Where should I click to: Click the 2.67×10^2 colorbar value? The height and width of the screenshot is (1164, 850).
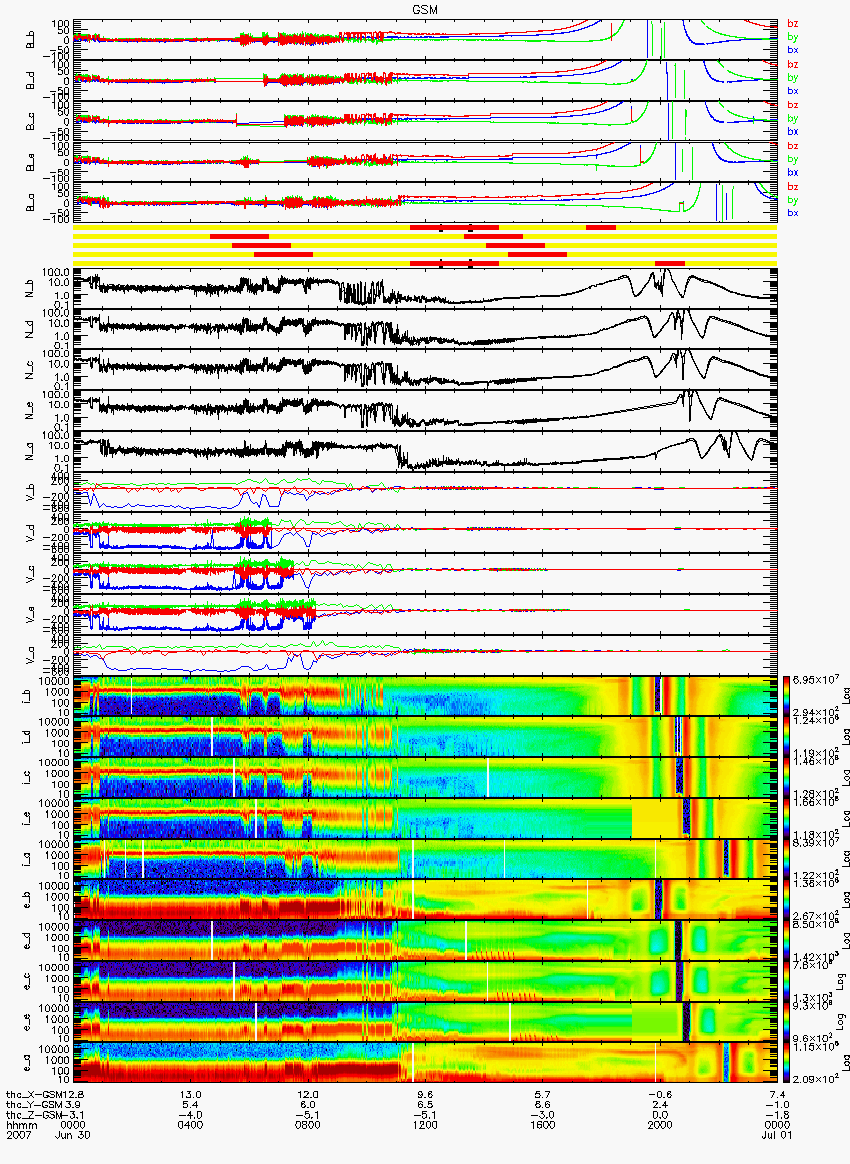pos(814,915)
